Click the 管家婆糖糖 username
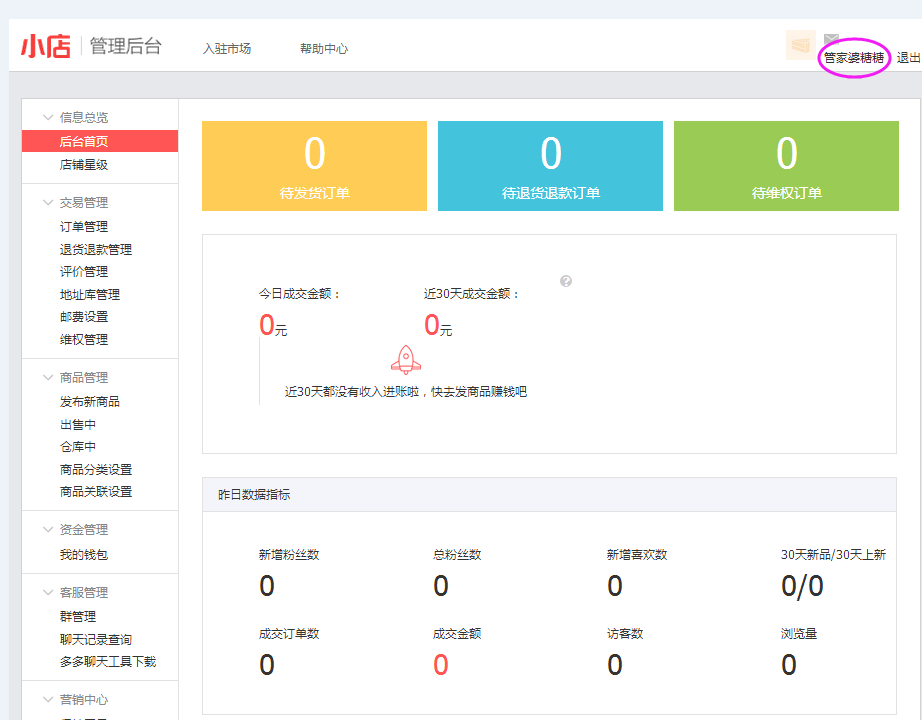 (x=854, y=58)
